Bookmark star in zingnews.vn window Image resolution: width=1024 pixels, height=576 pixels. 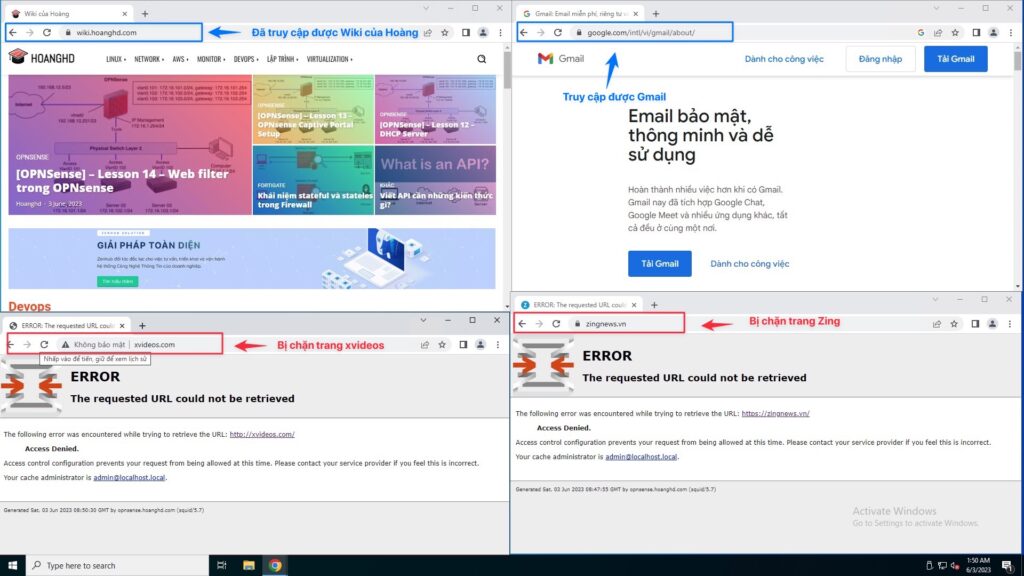pos(954,323)
